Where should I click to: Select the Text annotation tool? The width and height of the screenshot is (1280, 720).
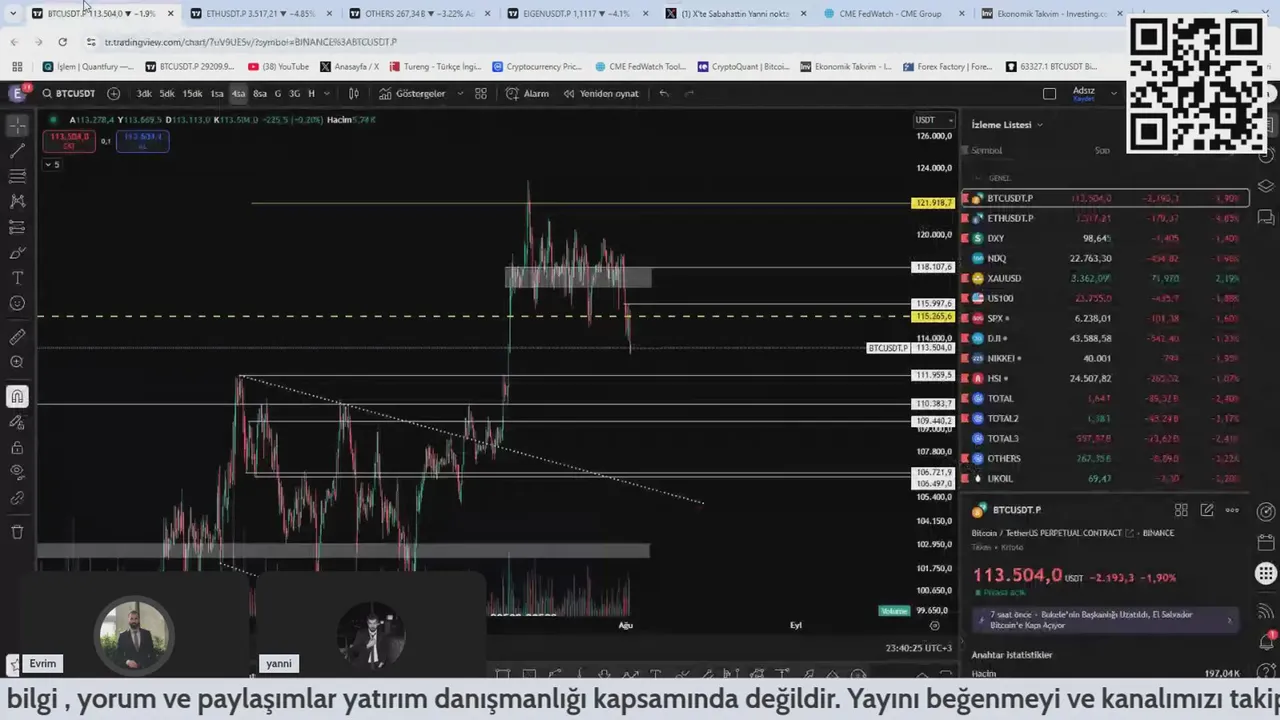[x=17, y=278]
